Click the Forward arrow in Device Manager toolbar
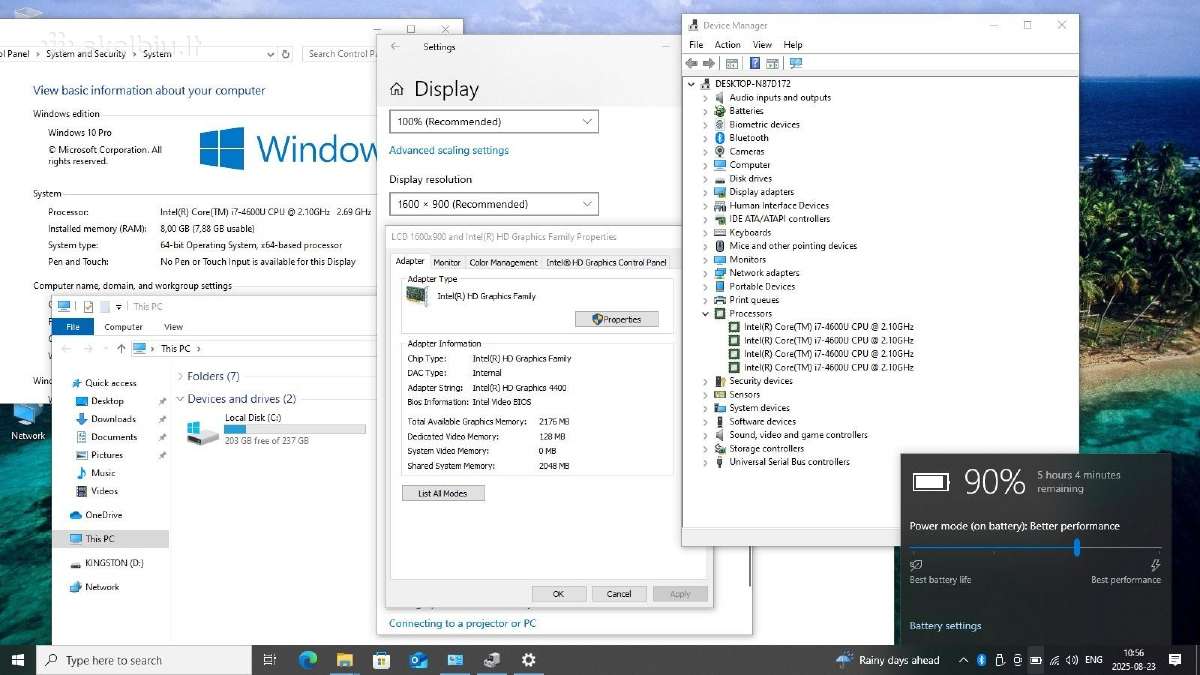Image resolution: width=1200 pixels, height=675 pixels. (709, 63)
